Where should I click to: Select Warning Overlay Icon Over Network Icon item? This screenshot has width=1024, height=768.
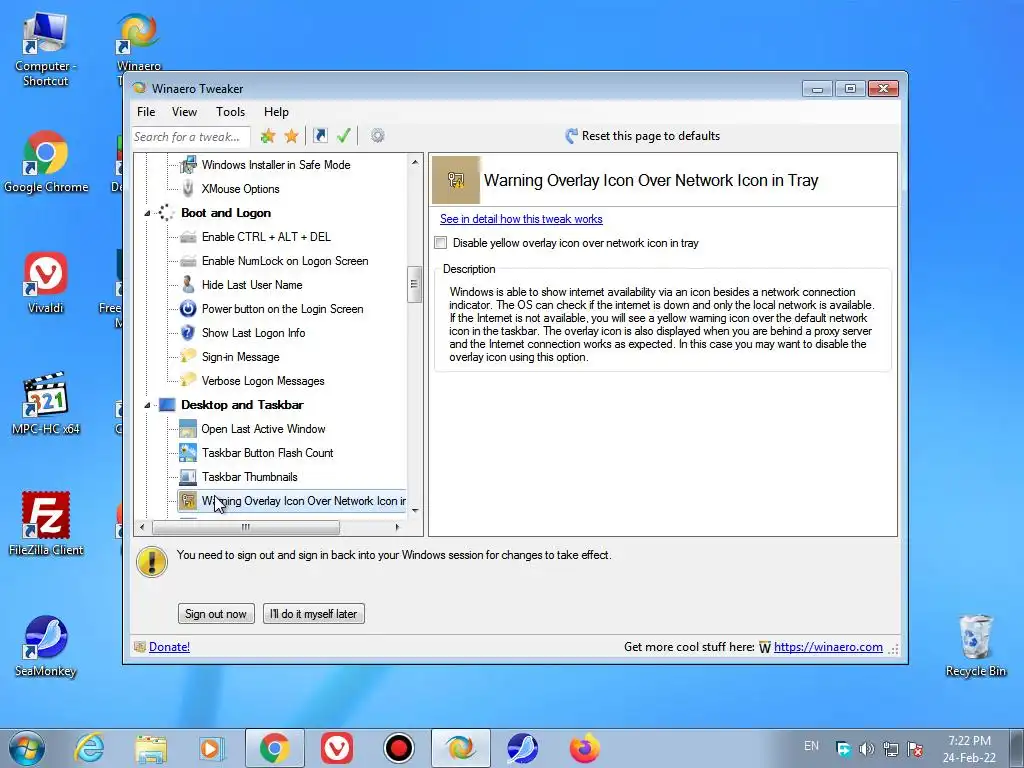(292, 501)
